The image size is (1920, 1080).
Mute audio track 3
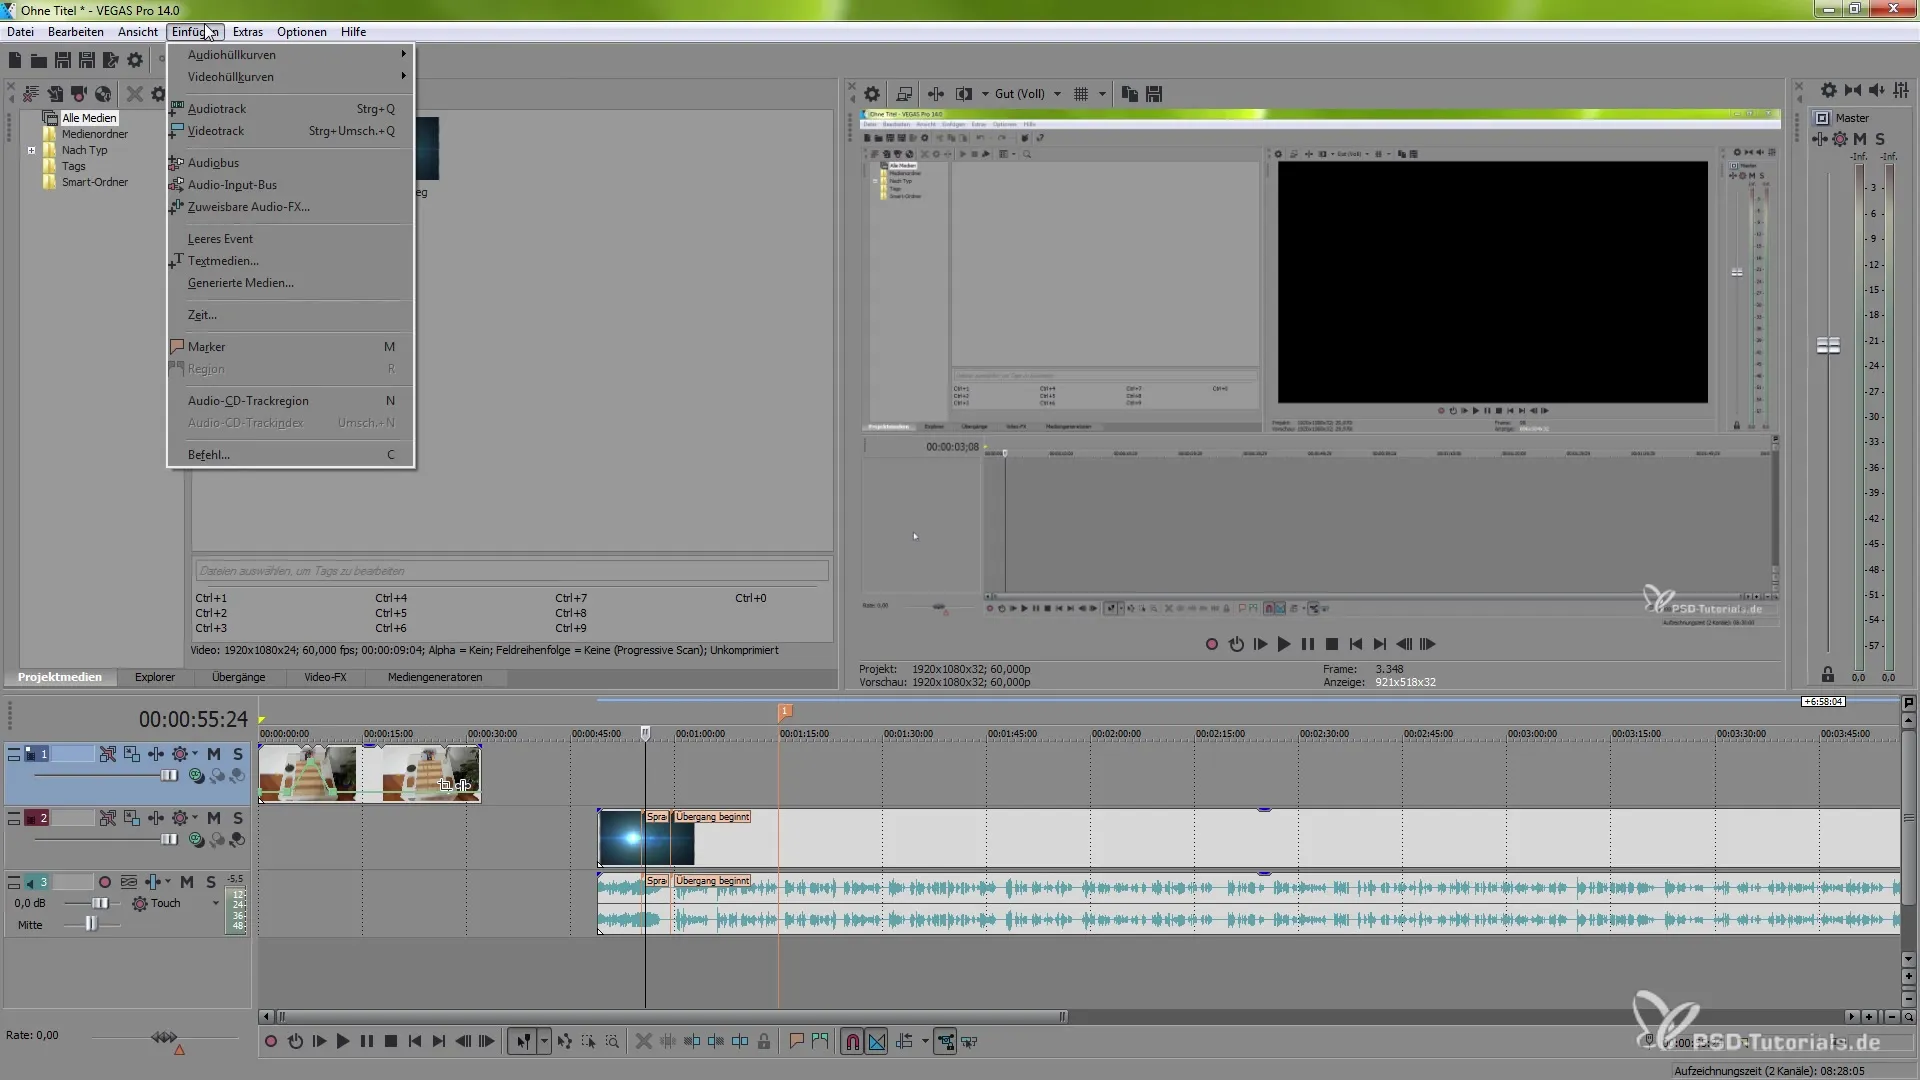pos(187,882)
